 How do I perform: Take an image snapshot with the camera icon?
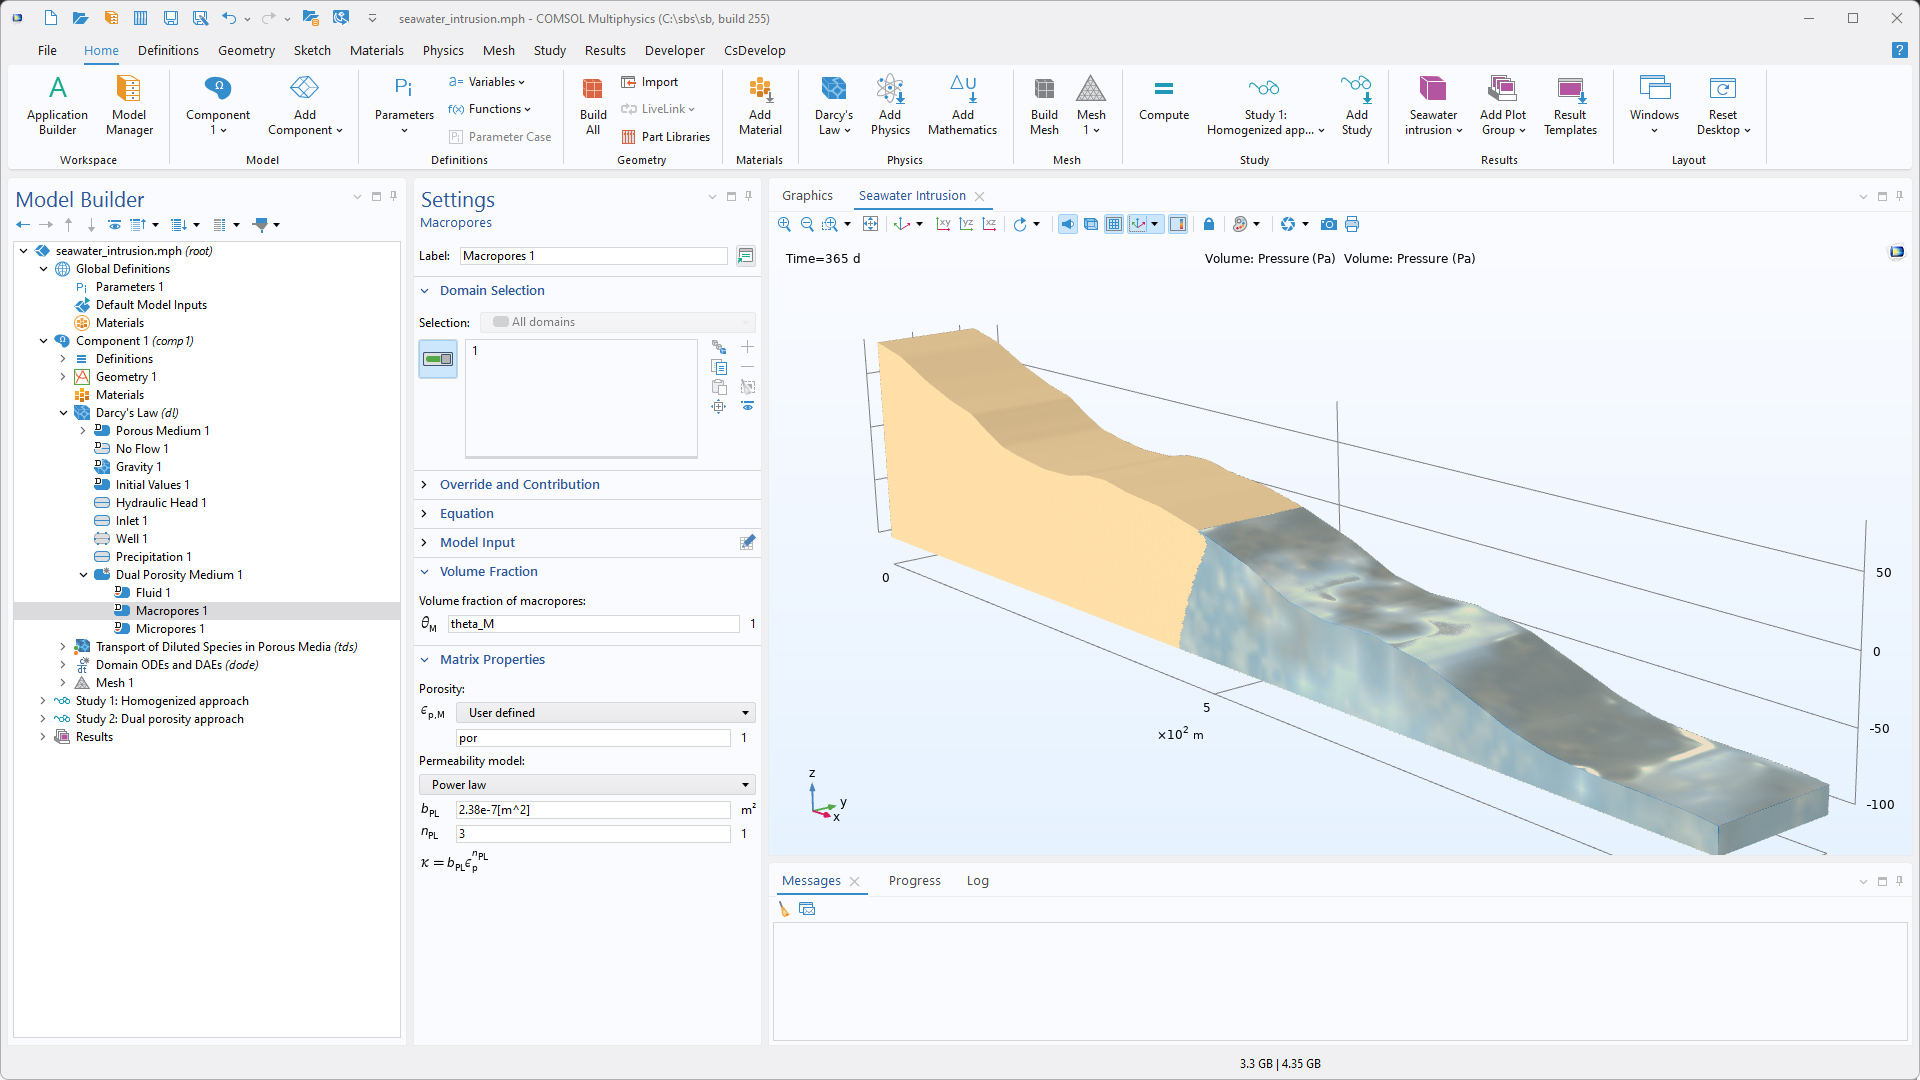[1328, 224]
